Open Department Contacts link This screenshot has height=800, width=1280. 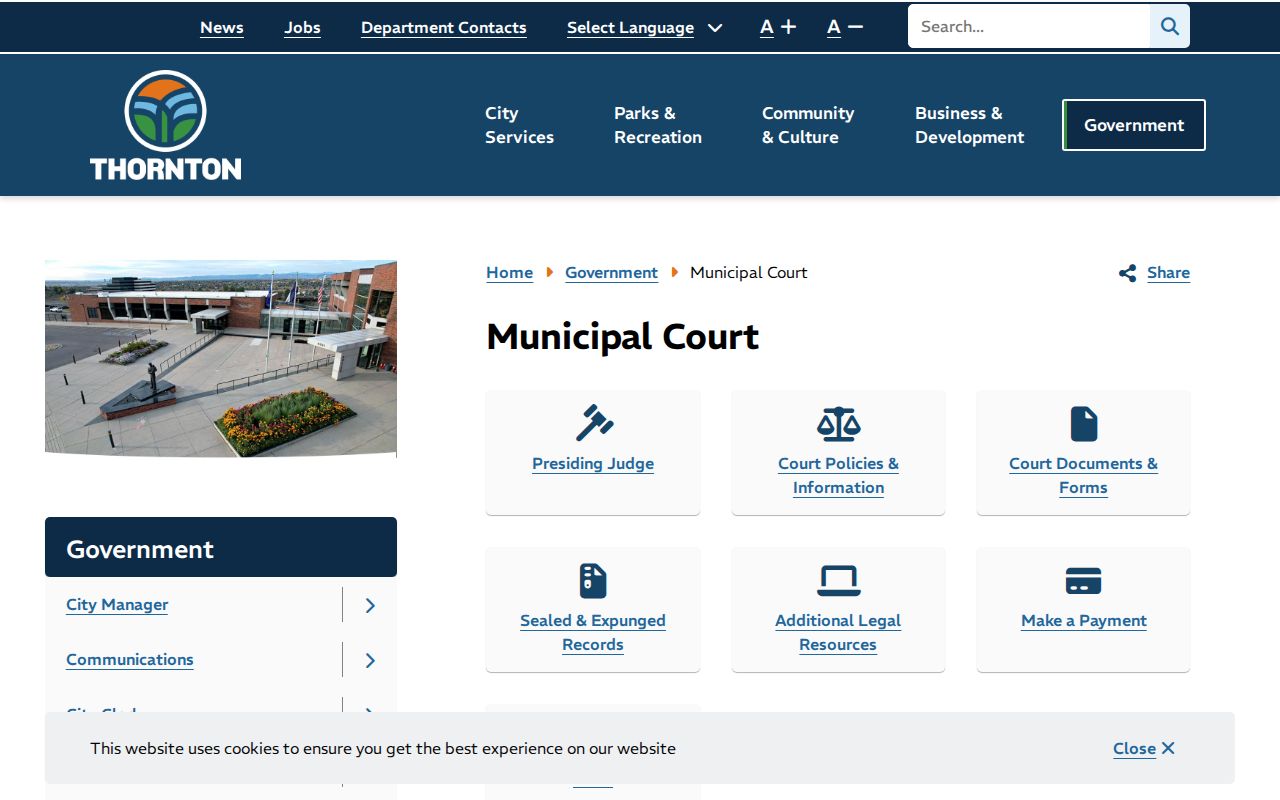coord(444,28)
